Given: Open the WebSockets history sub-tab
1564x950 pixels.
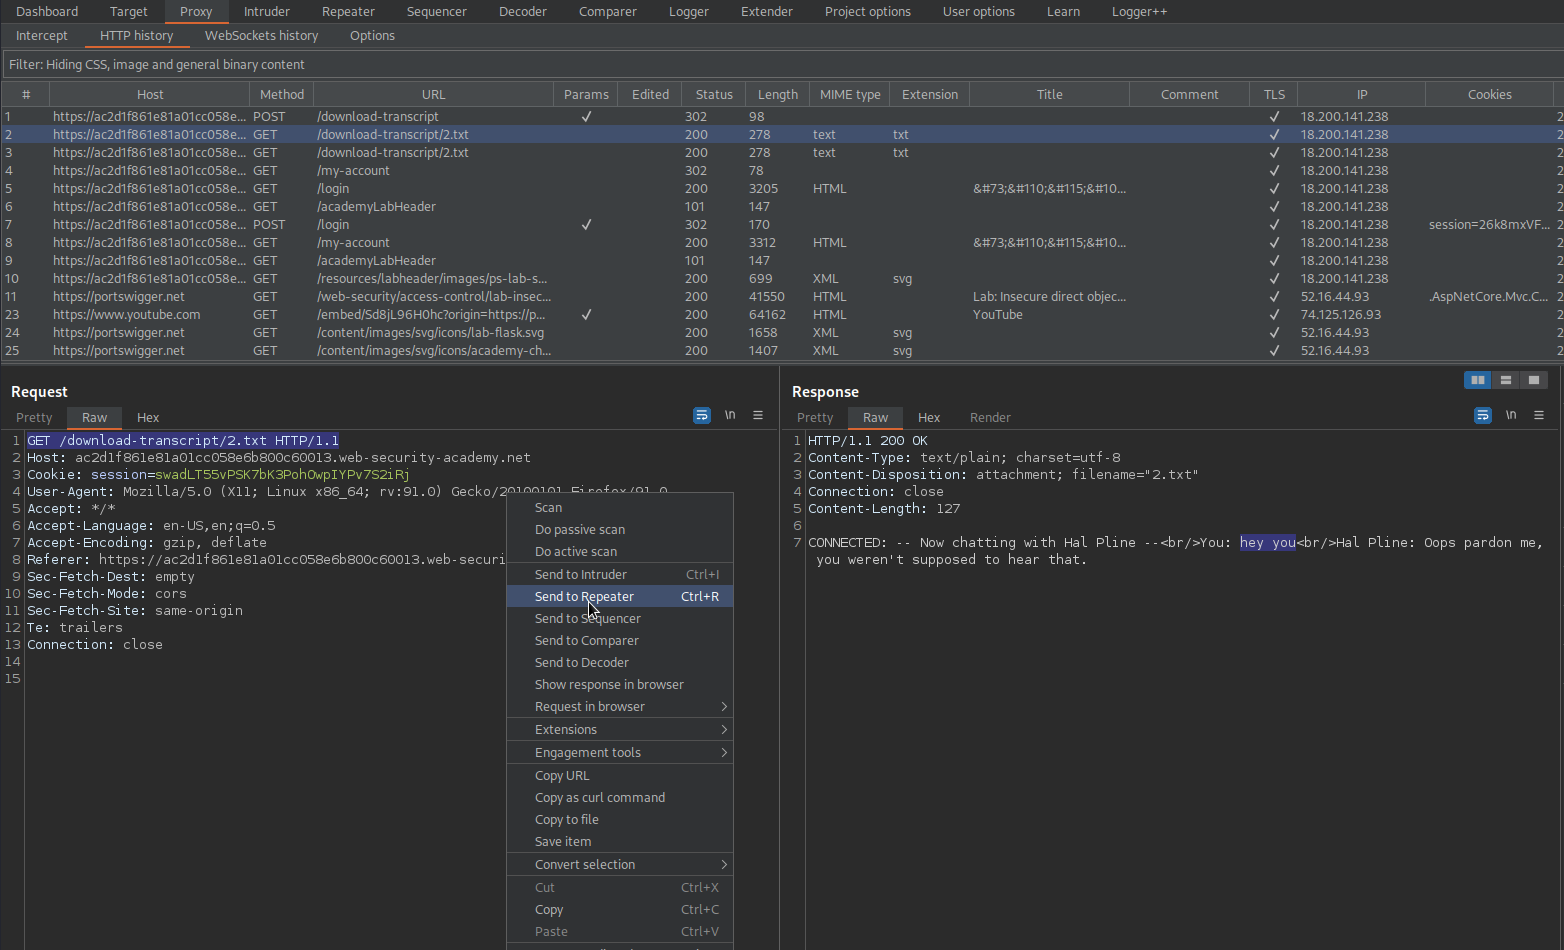Looking at the screenshot, I should pos(262,36).
